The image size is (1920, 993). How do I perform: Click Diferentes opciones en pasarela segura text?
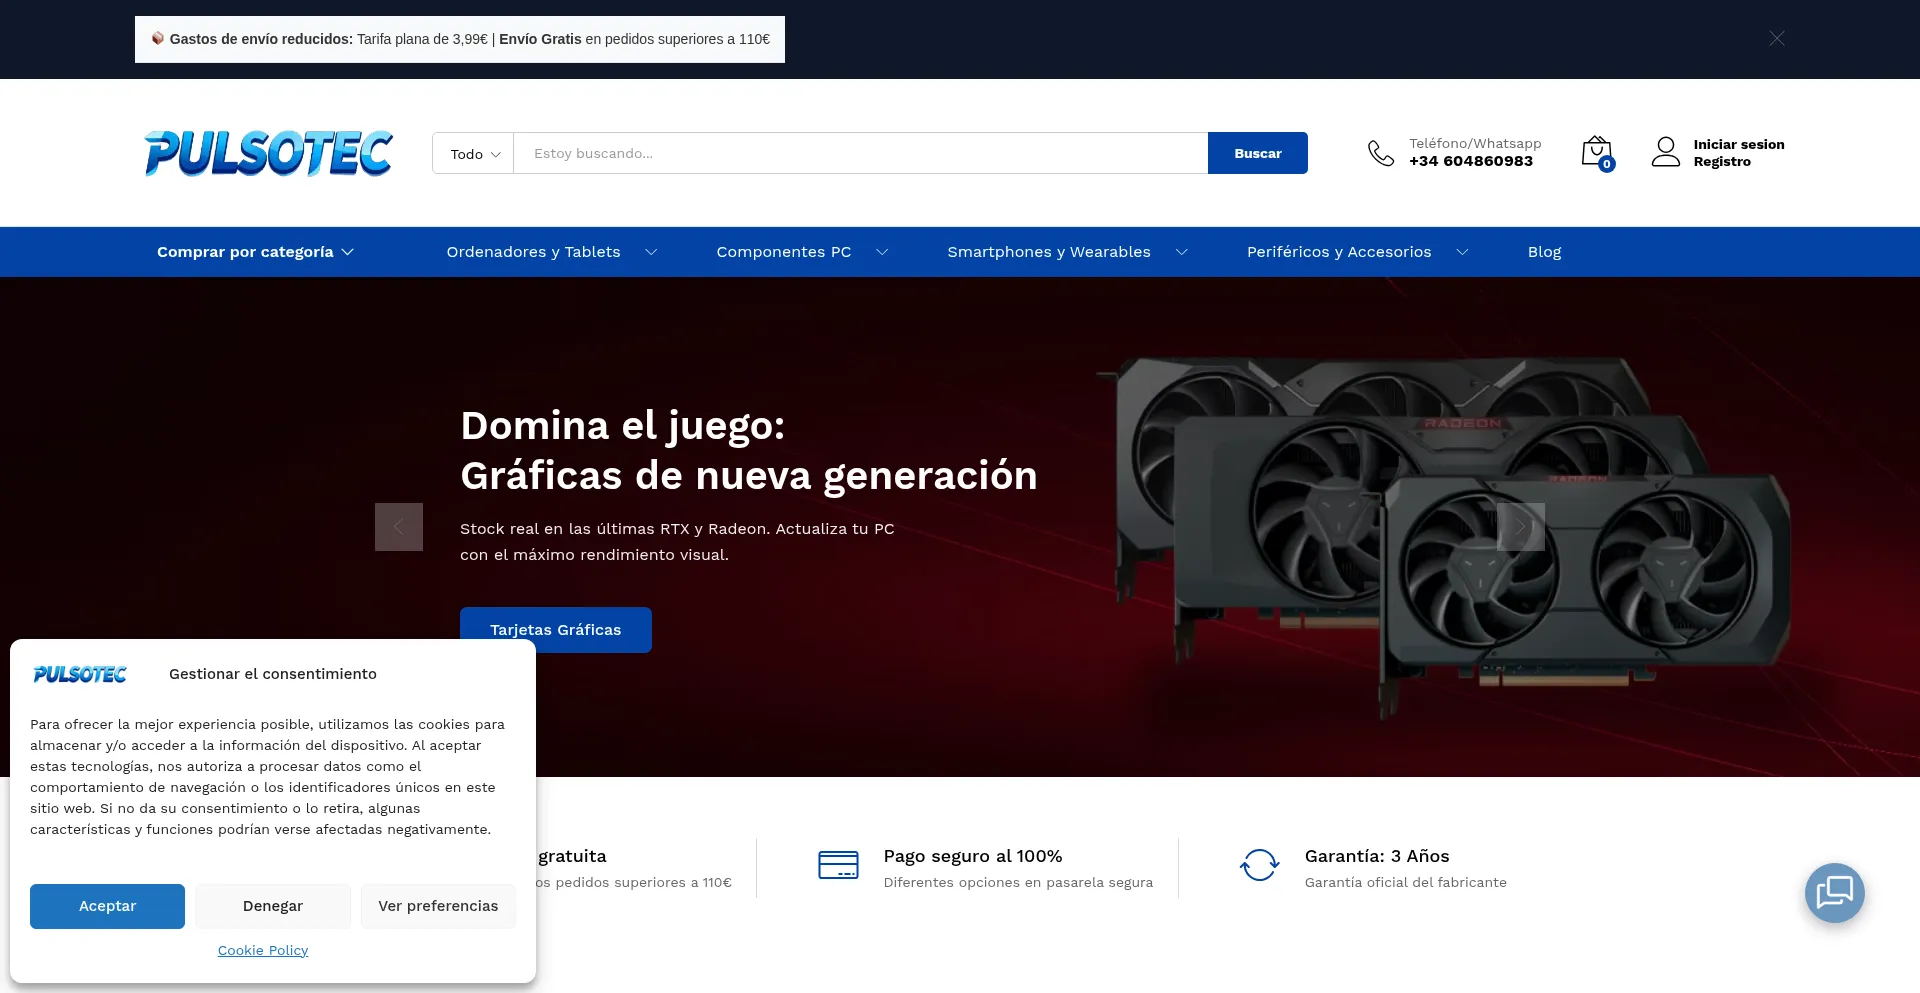coord(1018,882)
